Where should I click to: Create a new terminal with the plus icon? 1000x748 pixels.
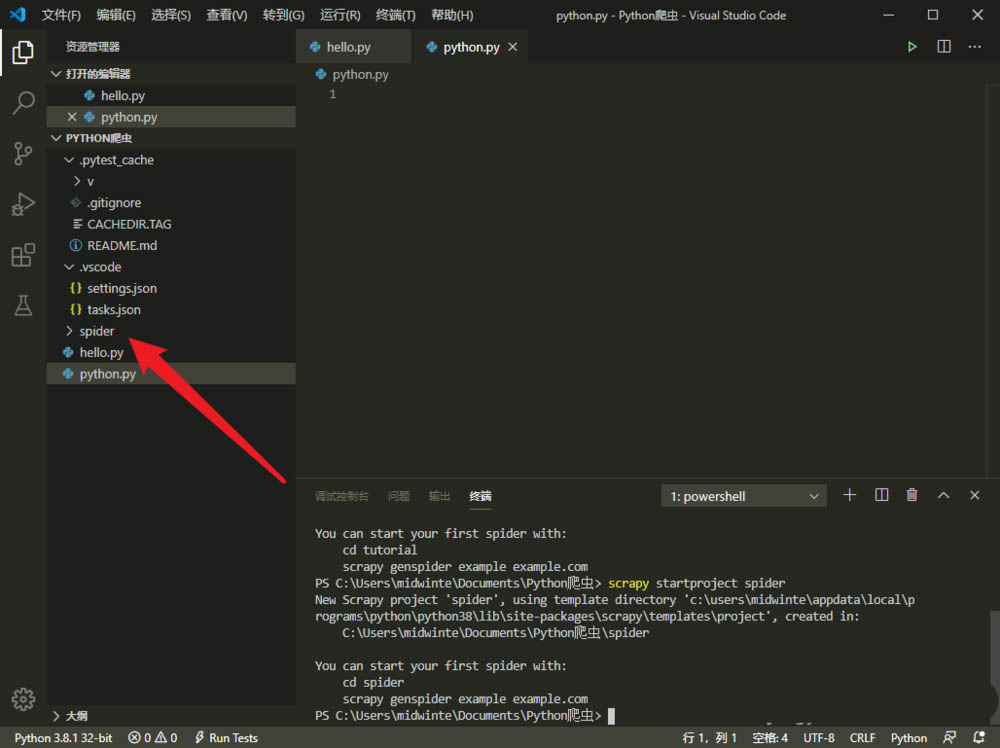click(849, 494)
